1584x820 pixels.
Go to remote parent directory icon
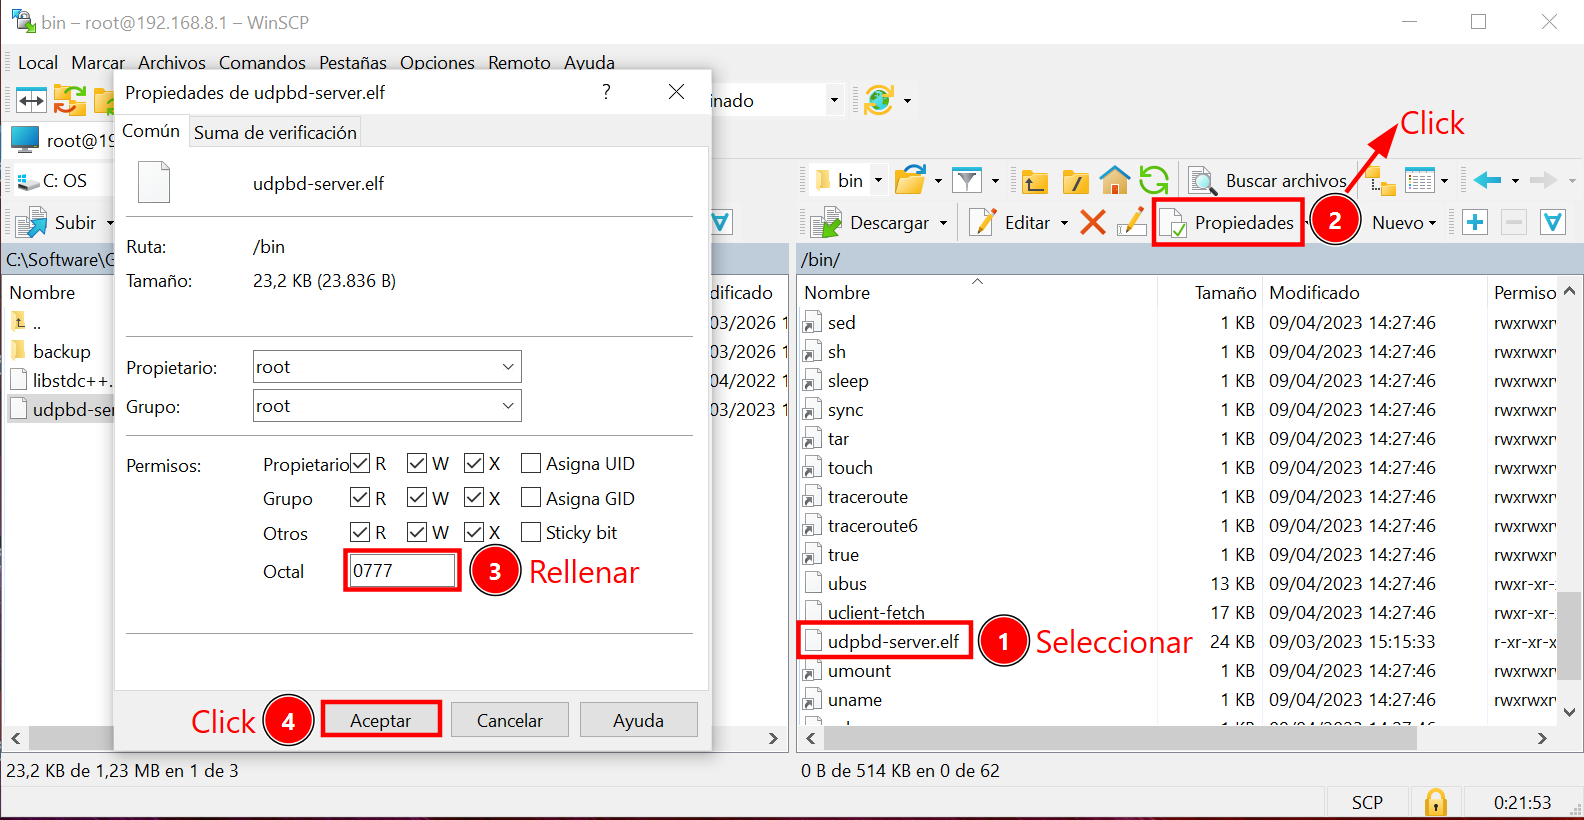coord(1035,181)
